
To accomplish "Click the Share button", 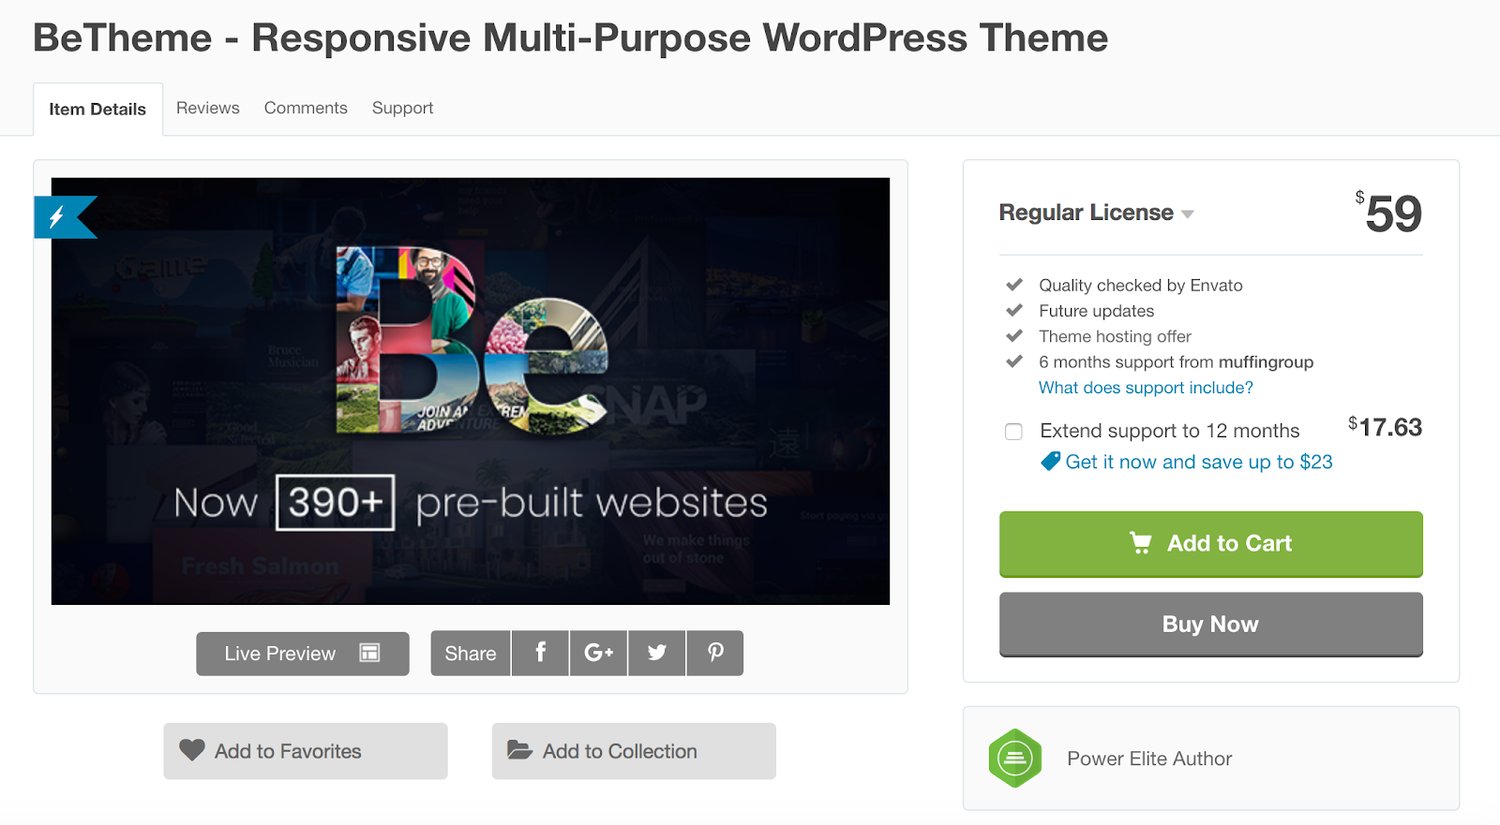I will pyautogui.click(x=470, y=653).
